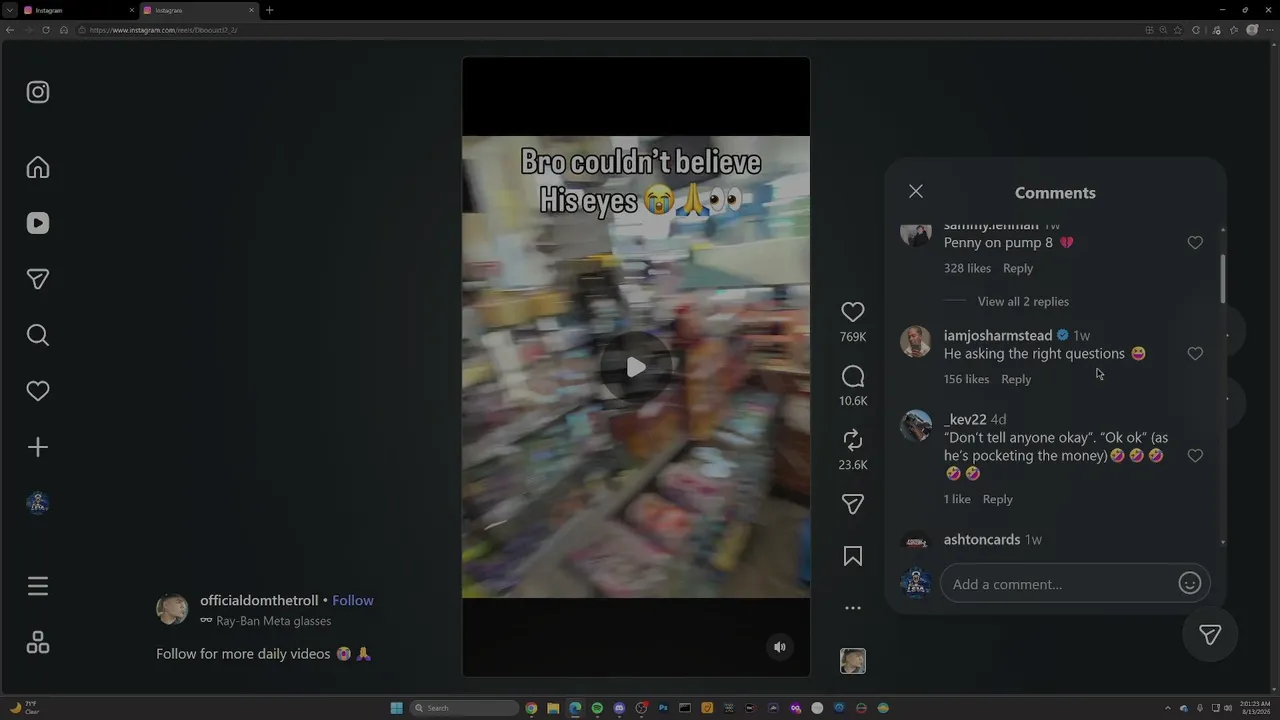Click iamjosharmstead's comment avatar

(x=916, y=342)
